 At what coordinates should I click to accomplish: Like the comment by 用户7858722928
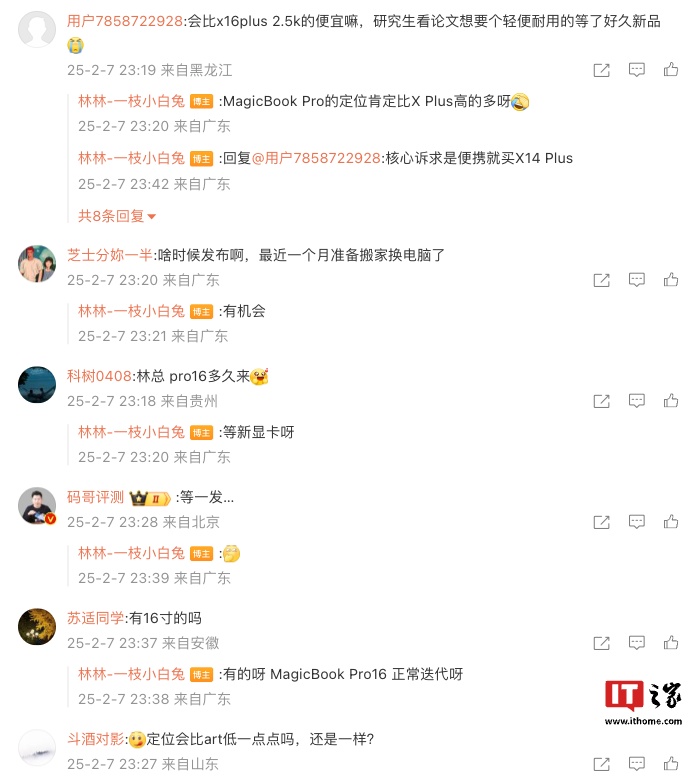pyautogui.click(x=671, y=69)
